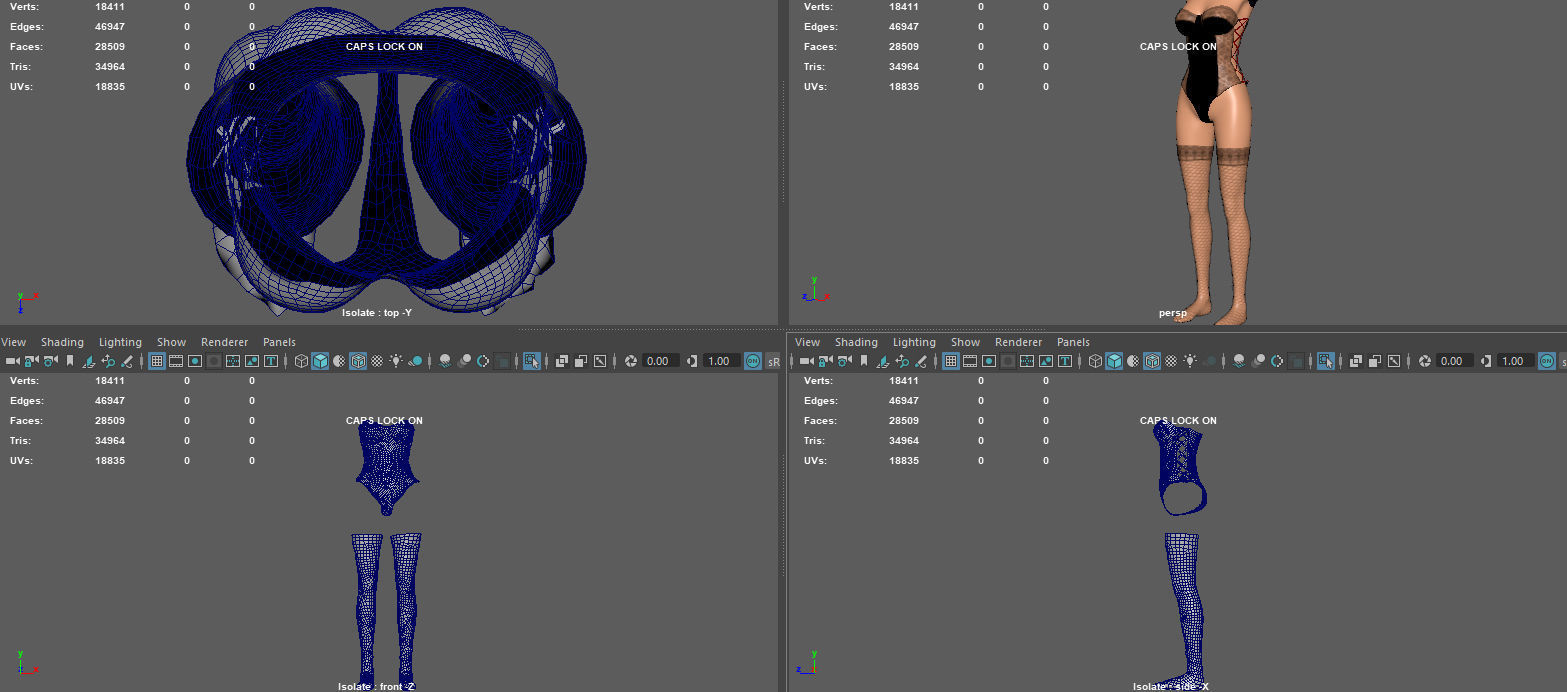Toggle Resolution Gate in front panel toolbar
Viewport: 1567px width, 692px height.
tap(195, 361)
